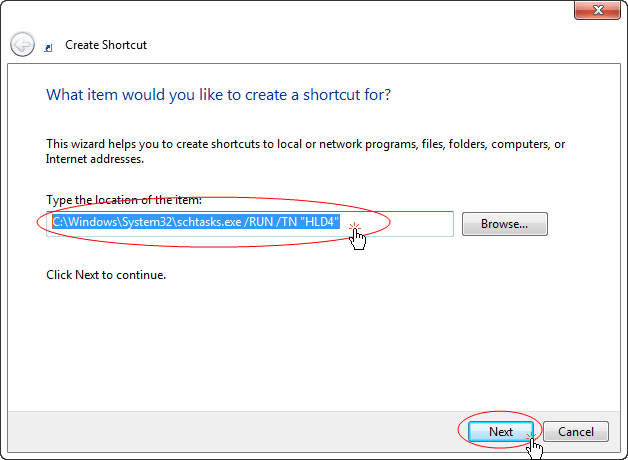Click the "Click Next to continue." text
Screen dimensions: 628x460
[106, 275]
